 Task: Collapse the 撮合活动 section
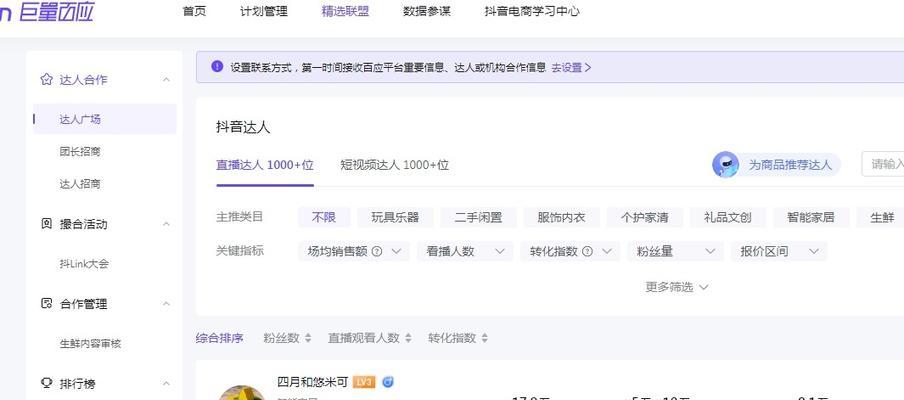tap(166, 224)
